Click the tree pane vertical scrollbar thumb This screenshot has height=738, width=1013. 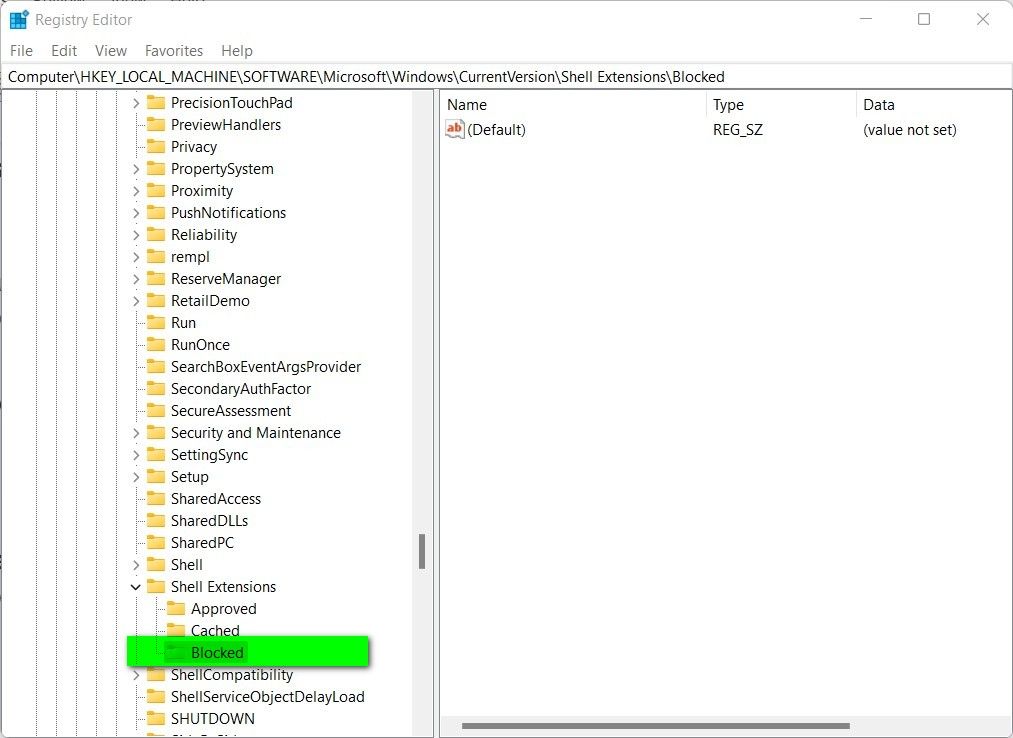[x=422, y=551]
